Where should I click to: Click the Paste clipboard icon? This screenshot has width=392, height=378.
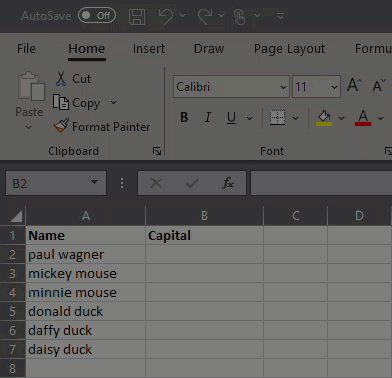[31, 86]
